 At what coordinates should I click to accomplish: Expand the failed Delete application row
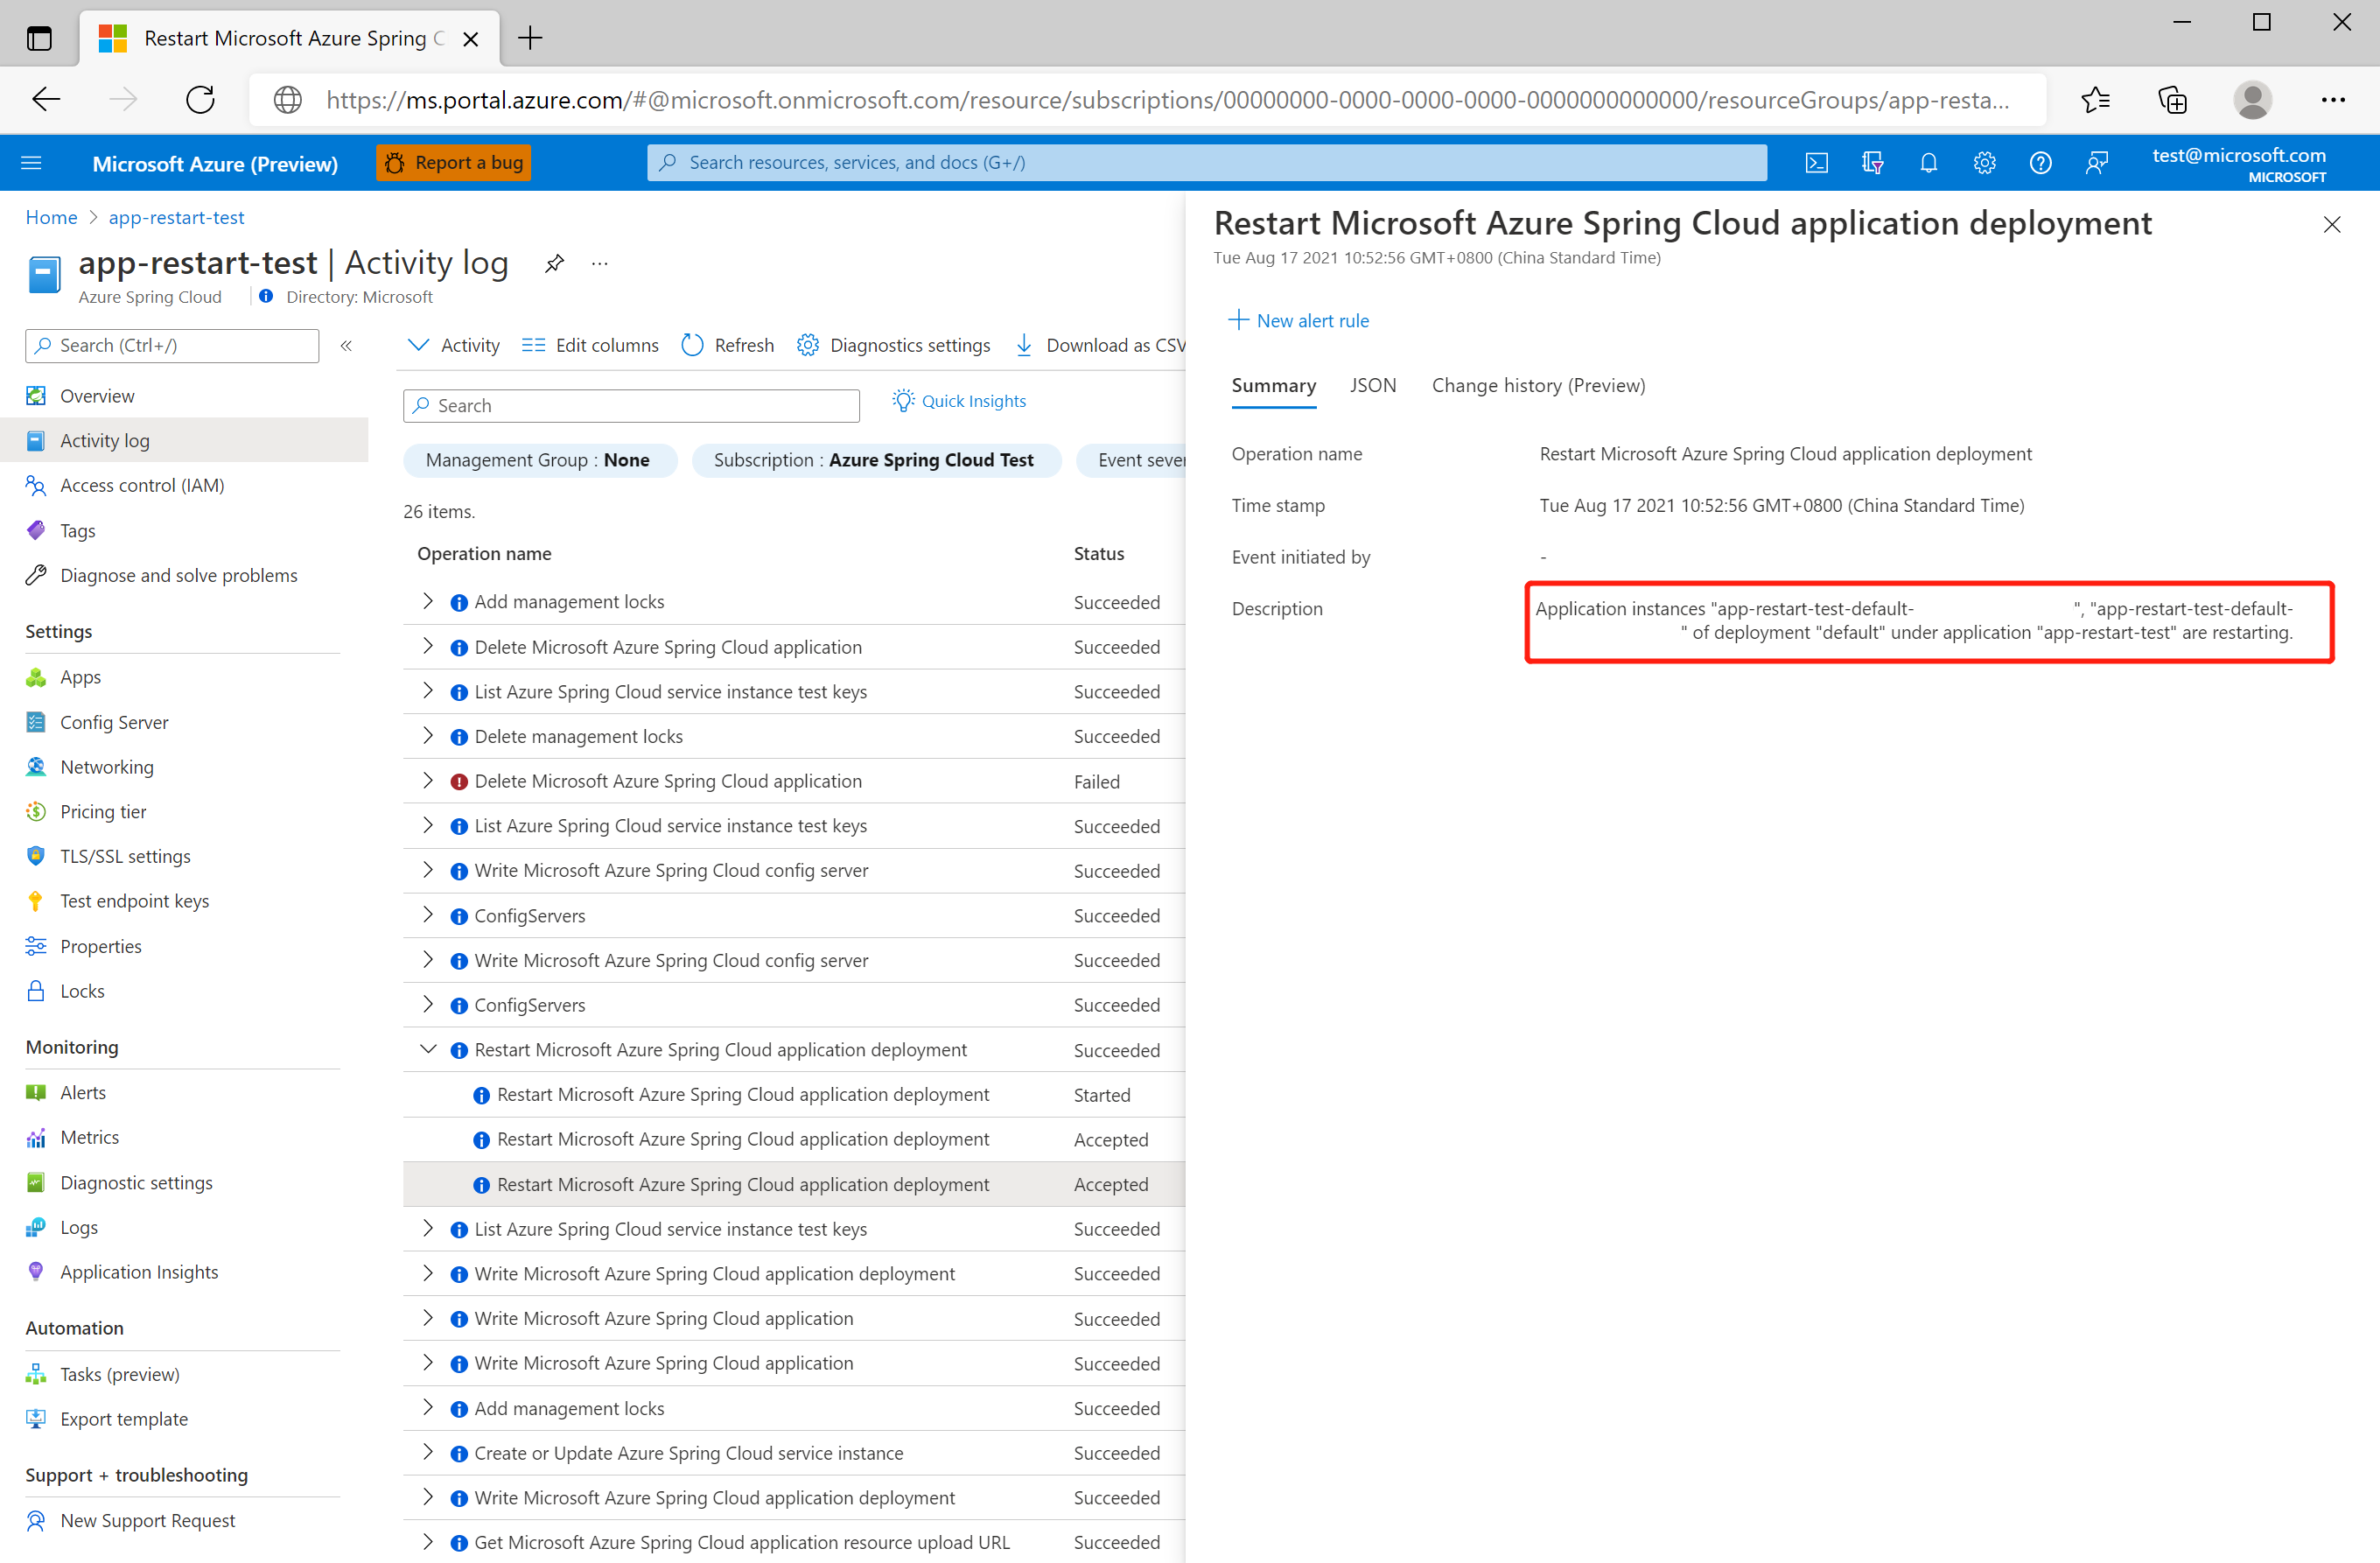click(x=428, y=781)
